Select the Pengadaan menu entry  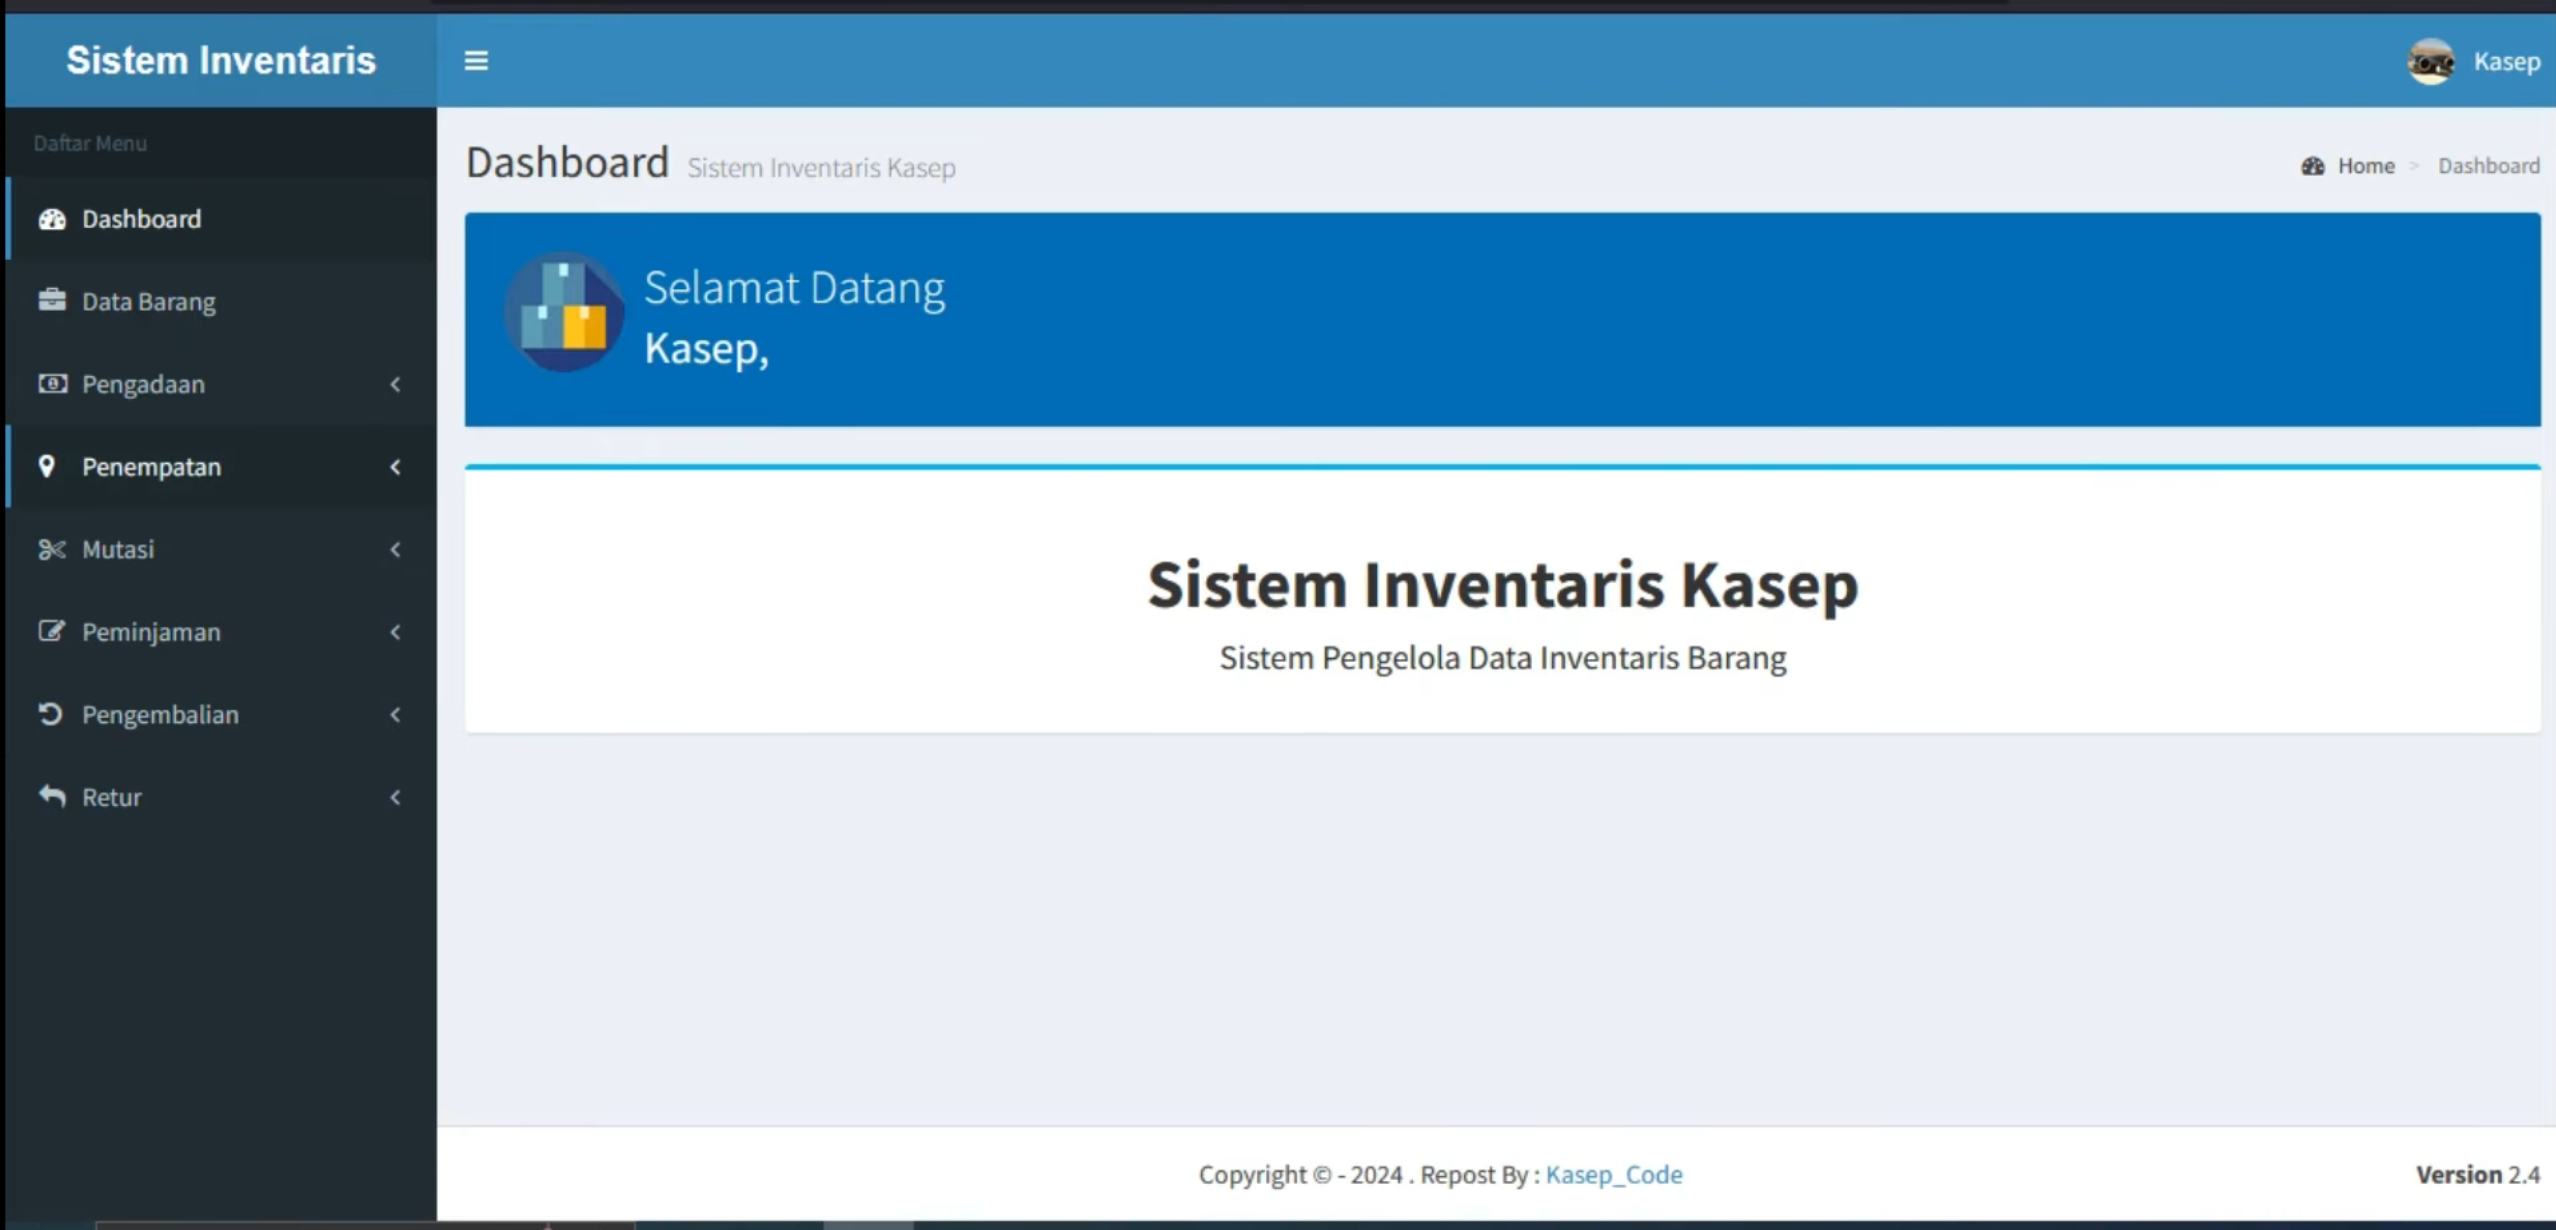point(221,384)
